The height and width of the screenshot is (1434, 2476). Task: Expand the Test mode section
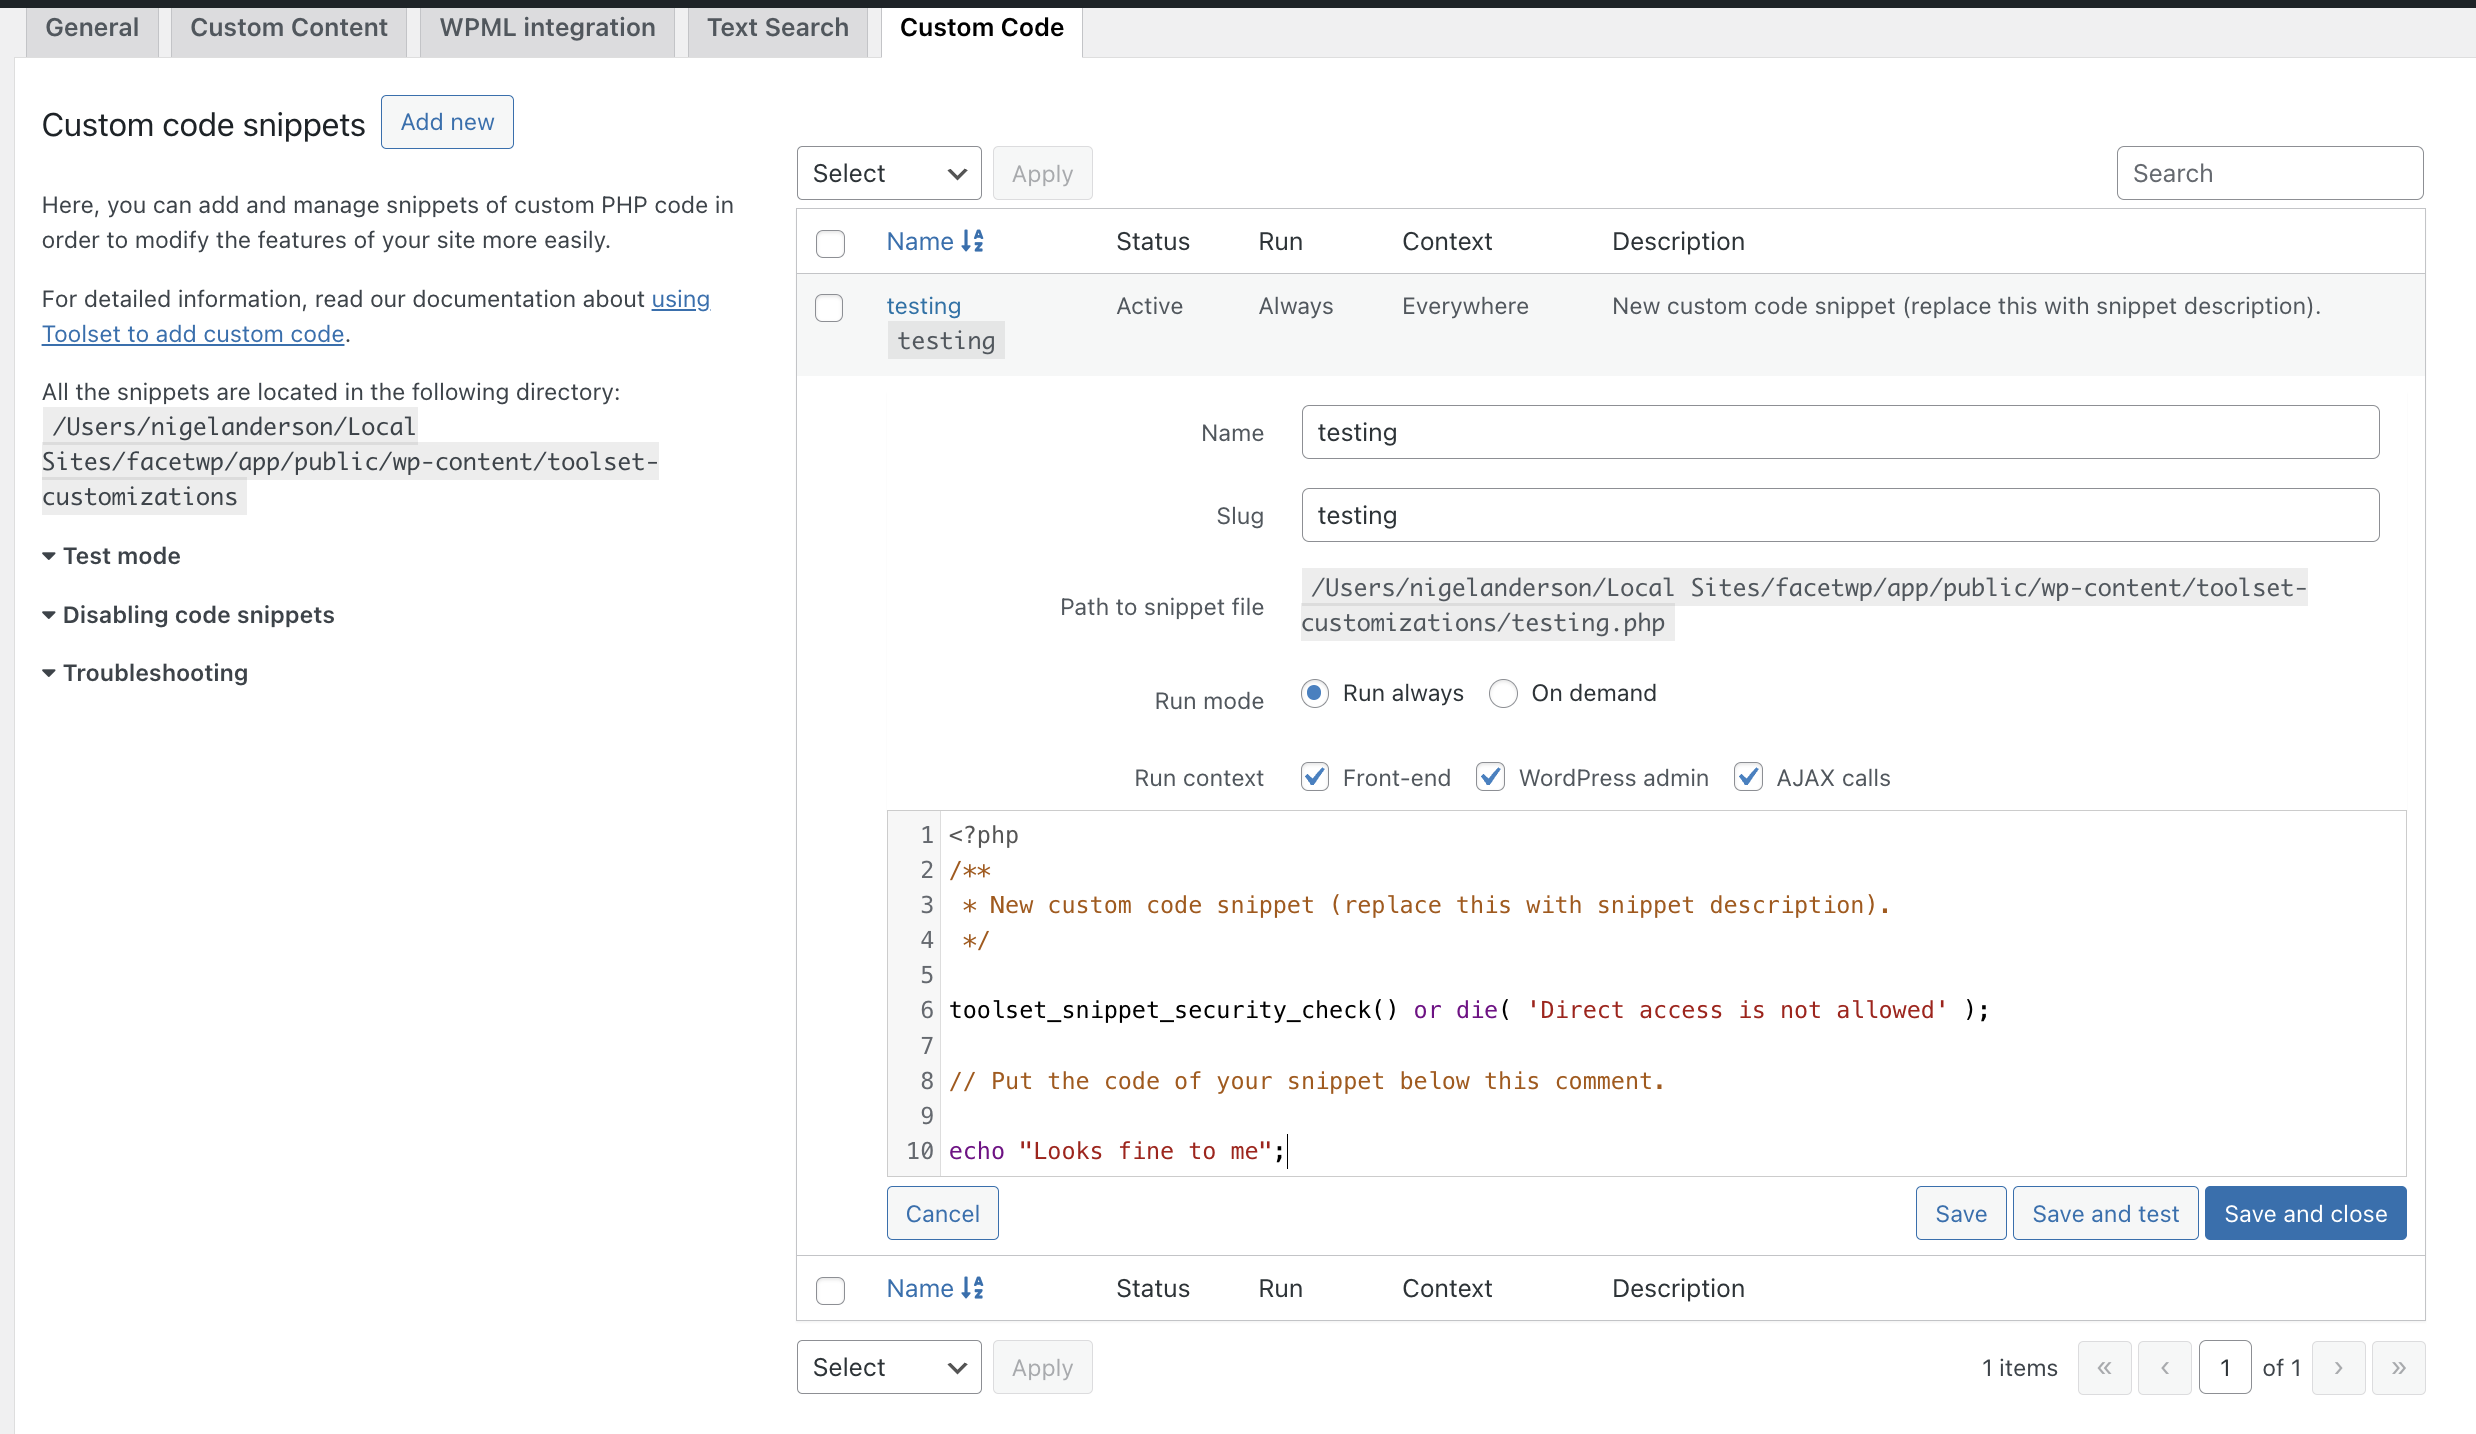[111, 556]
